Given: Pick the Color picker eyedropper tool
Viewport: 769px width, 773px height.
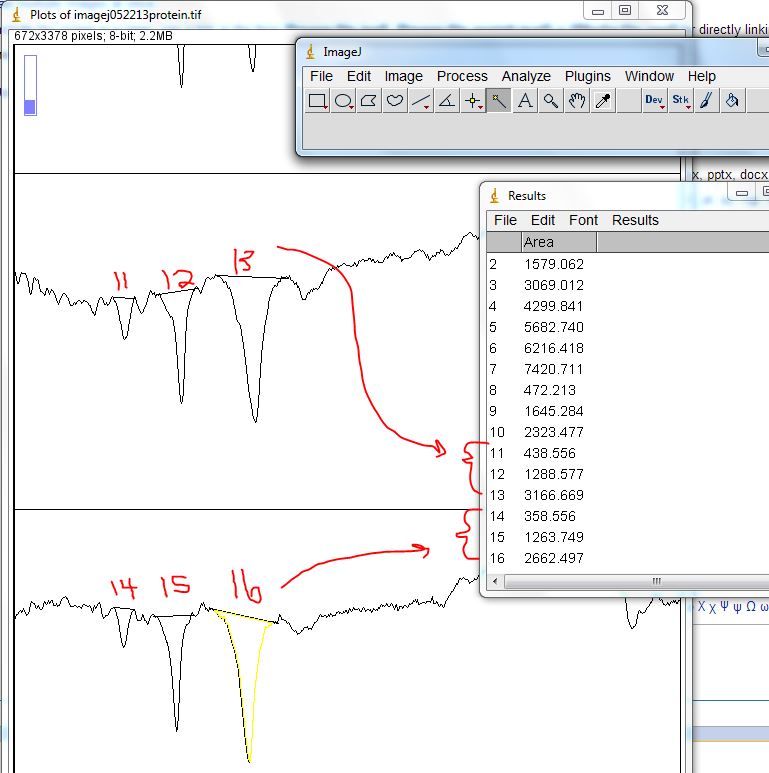Looking at the screenshot, I should coord(603,101).
